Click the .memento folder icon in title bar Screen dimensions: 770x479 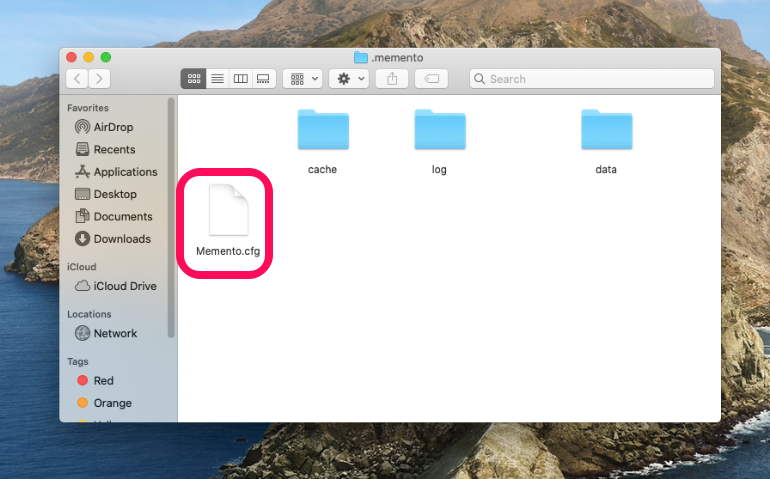coord(361,57)
